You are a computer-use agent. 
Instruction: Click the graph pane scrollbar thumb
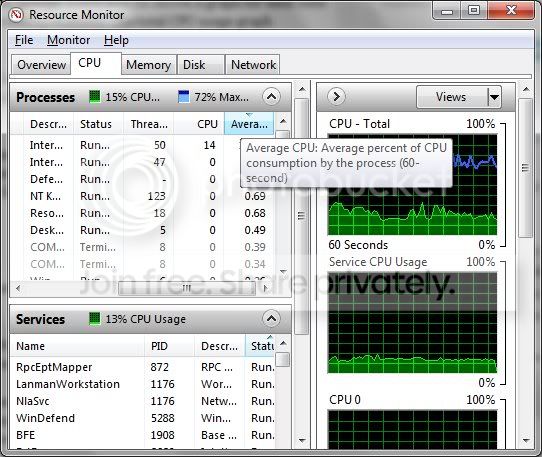tap(526, 168)
